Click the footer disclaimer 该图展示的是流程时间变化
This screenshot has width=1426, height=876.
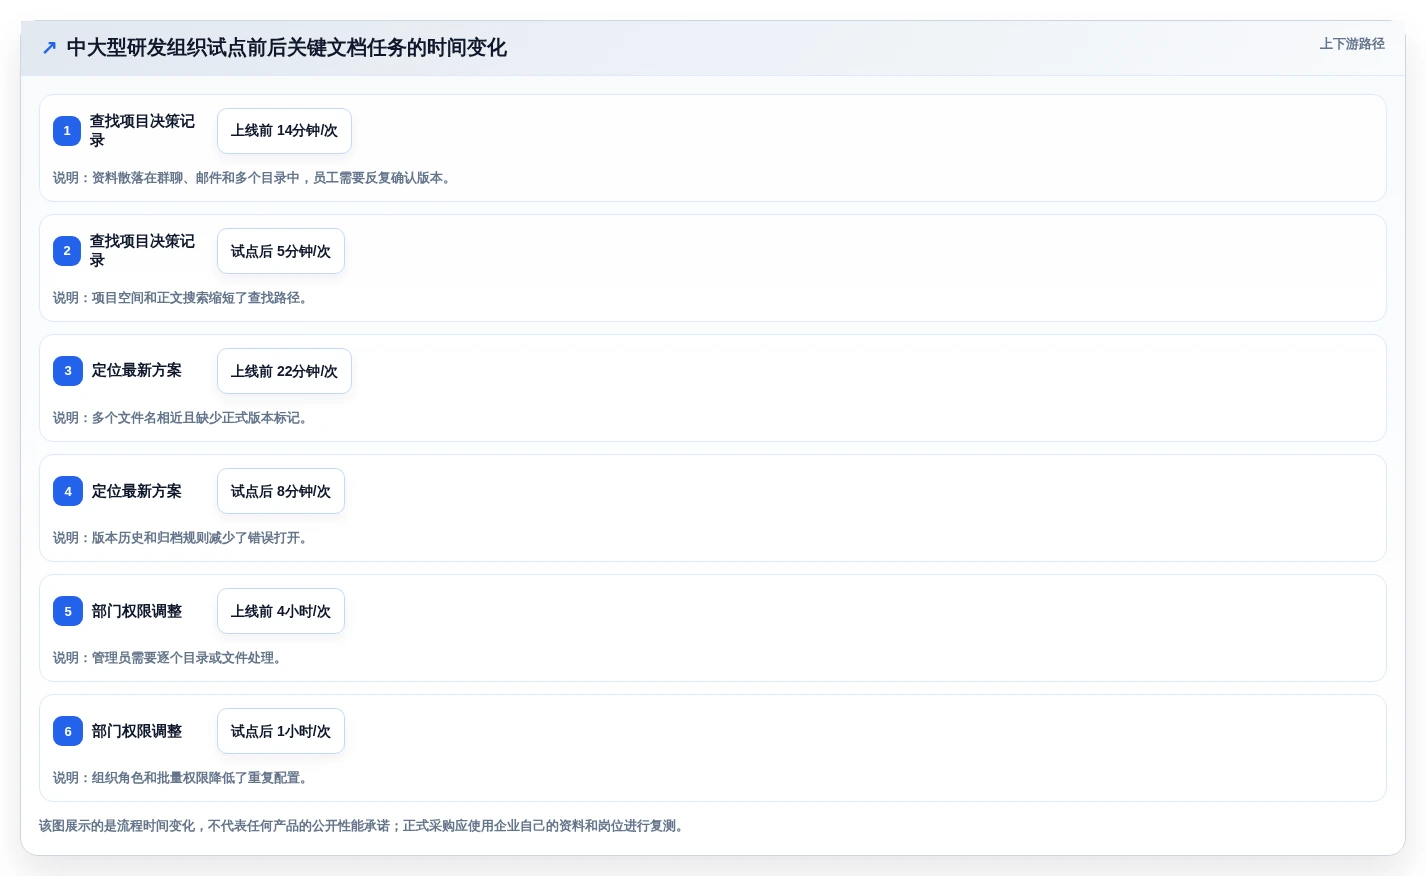(x=364, y=826)
